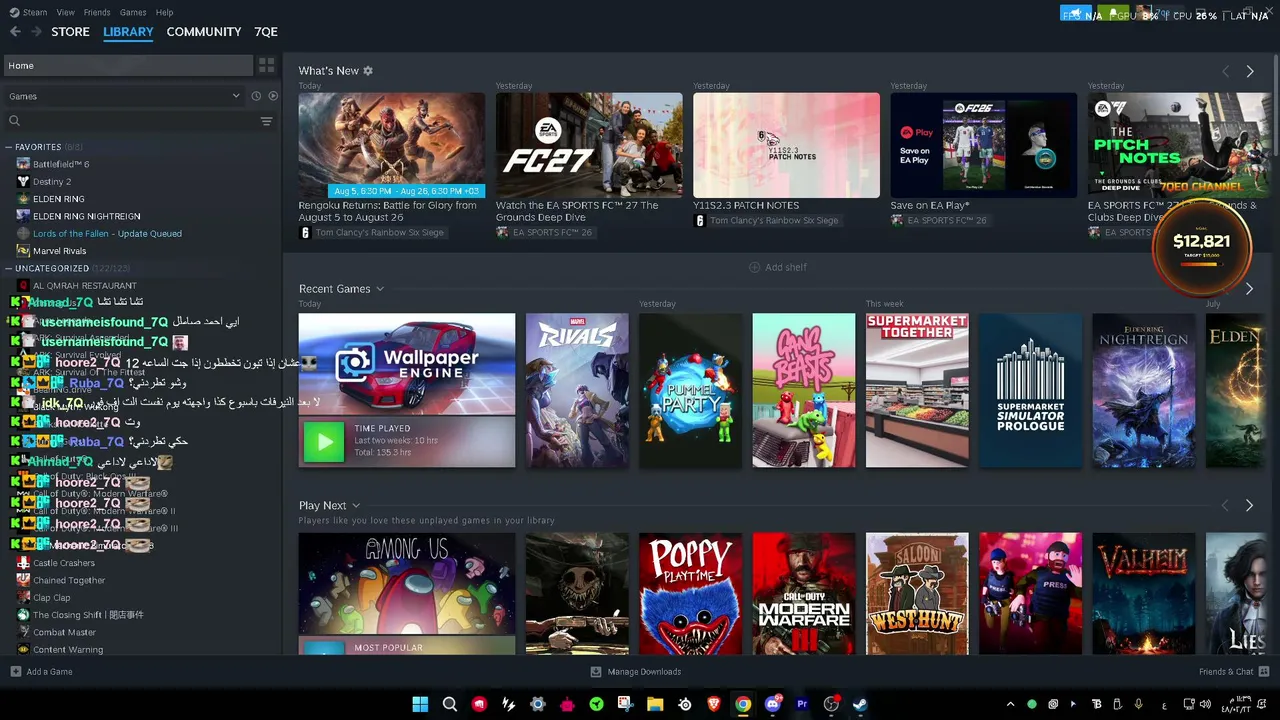This screenshot has height=720, width=1280.
Task: Open the system volume icon in the tray
Action: (1205, 704)
